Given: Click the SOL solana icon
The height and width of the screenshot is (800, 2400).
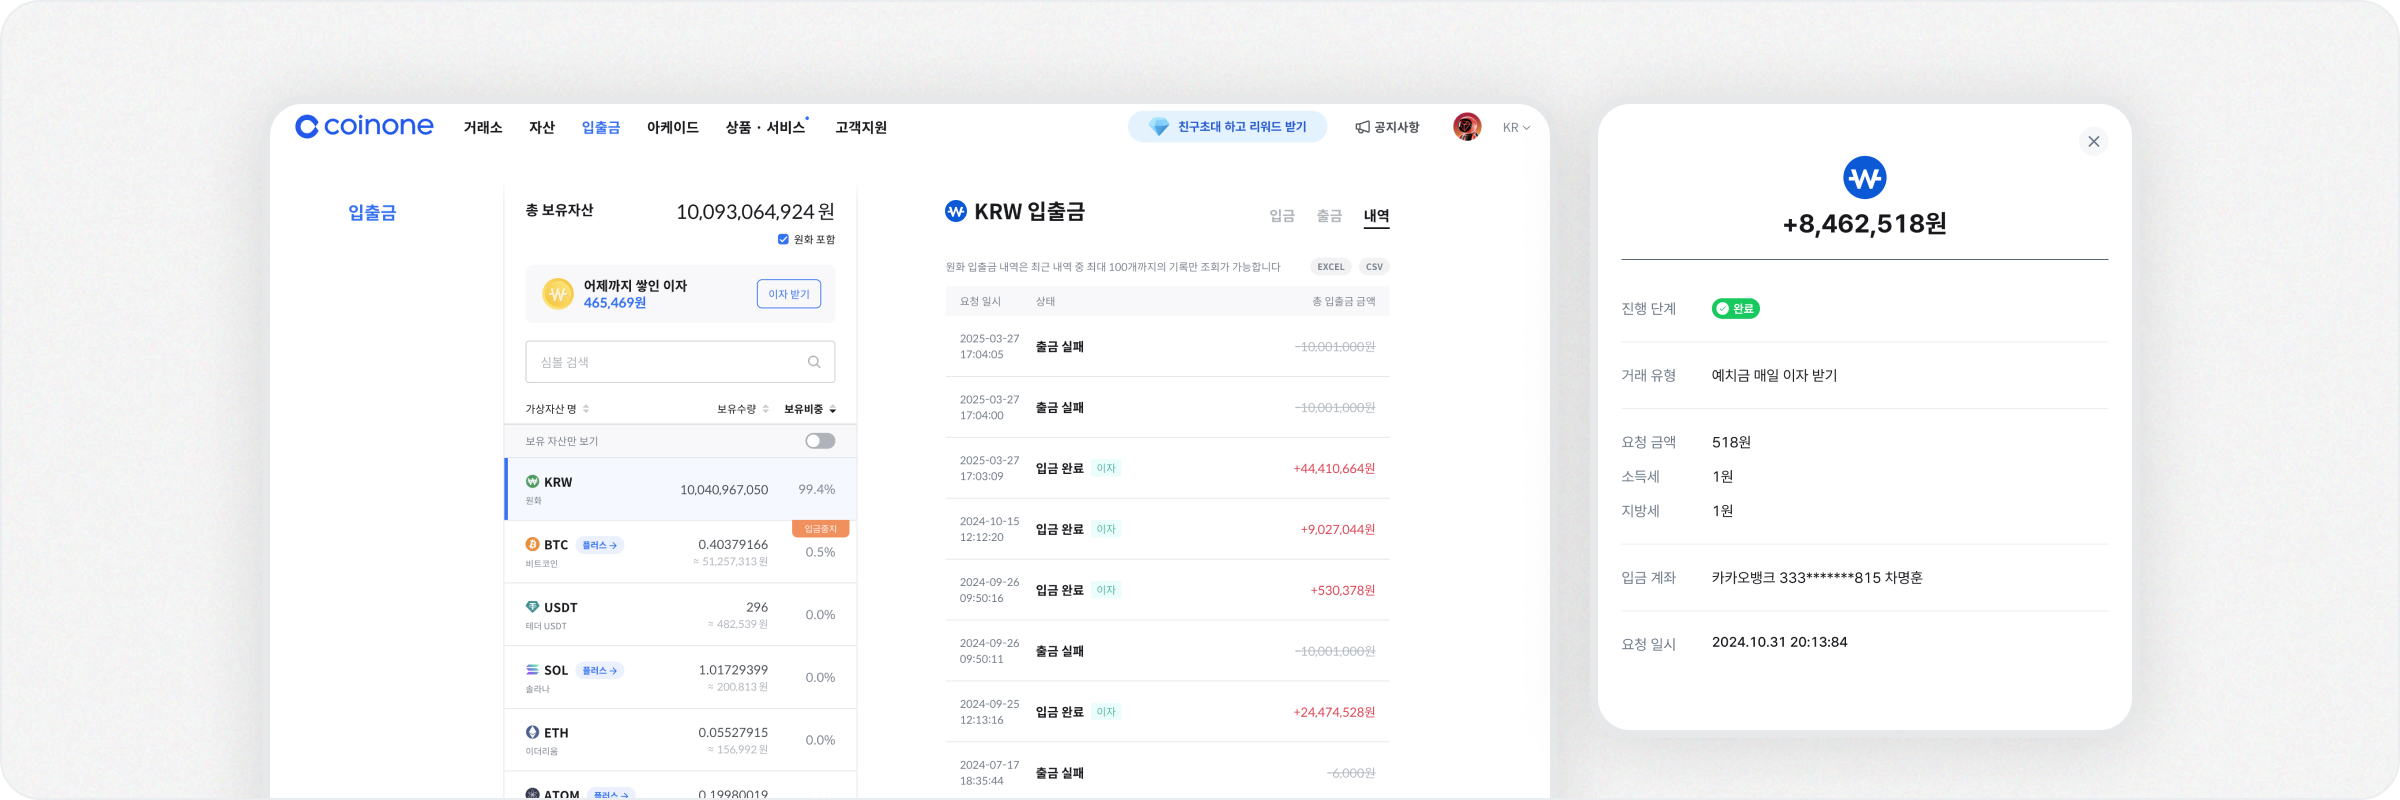Looking at the screenshot, I should coord(532,670).
